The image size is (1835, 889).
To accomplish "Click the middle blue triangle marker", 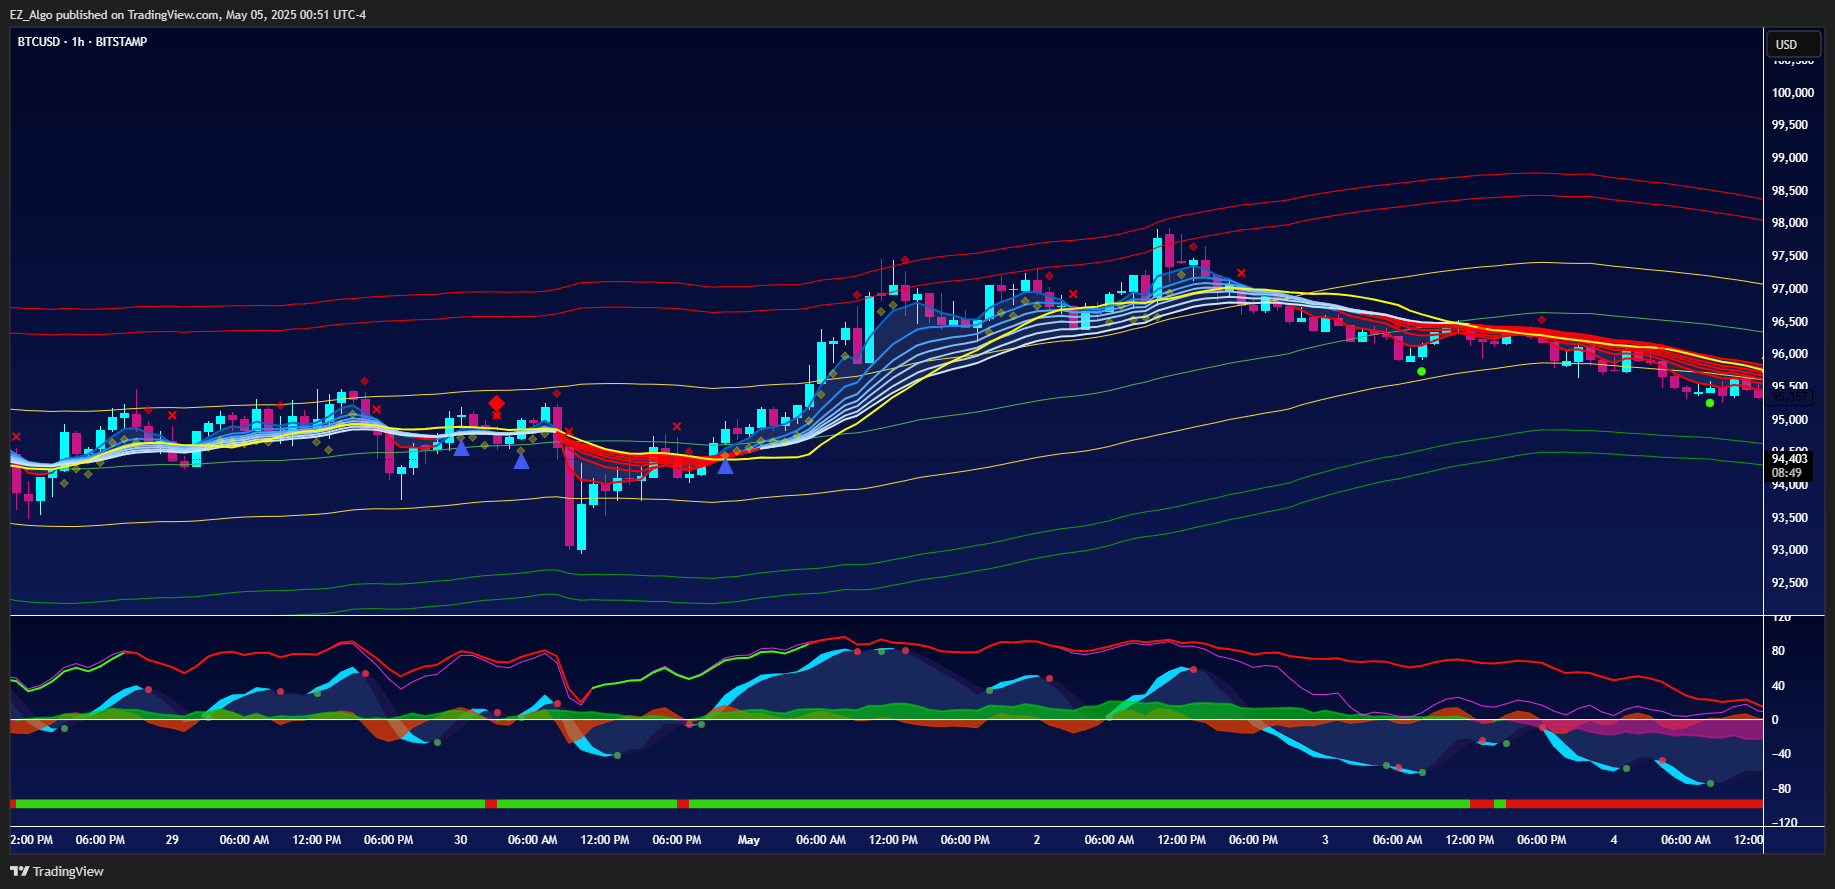I will (x=521, y=461).
